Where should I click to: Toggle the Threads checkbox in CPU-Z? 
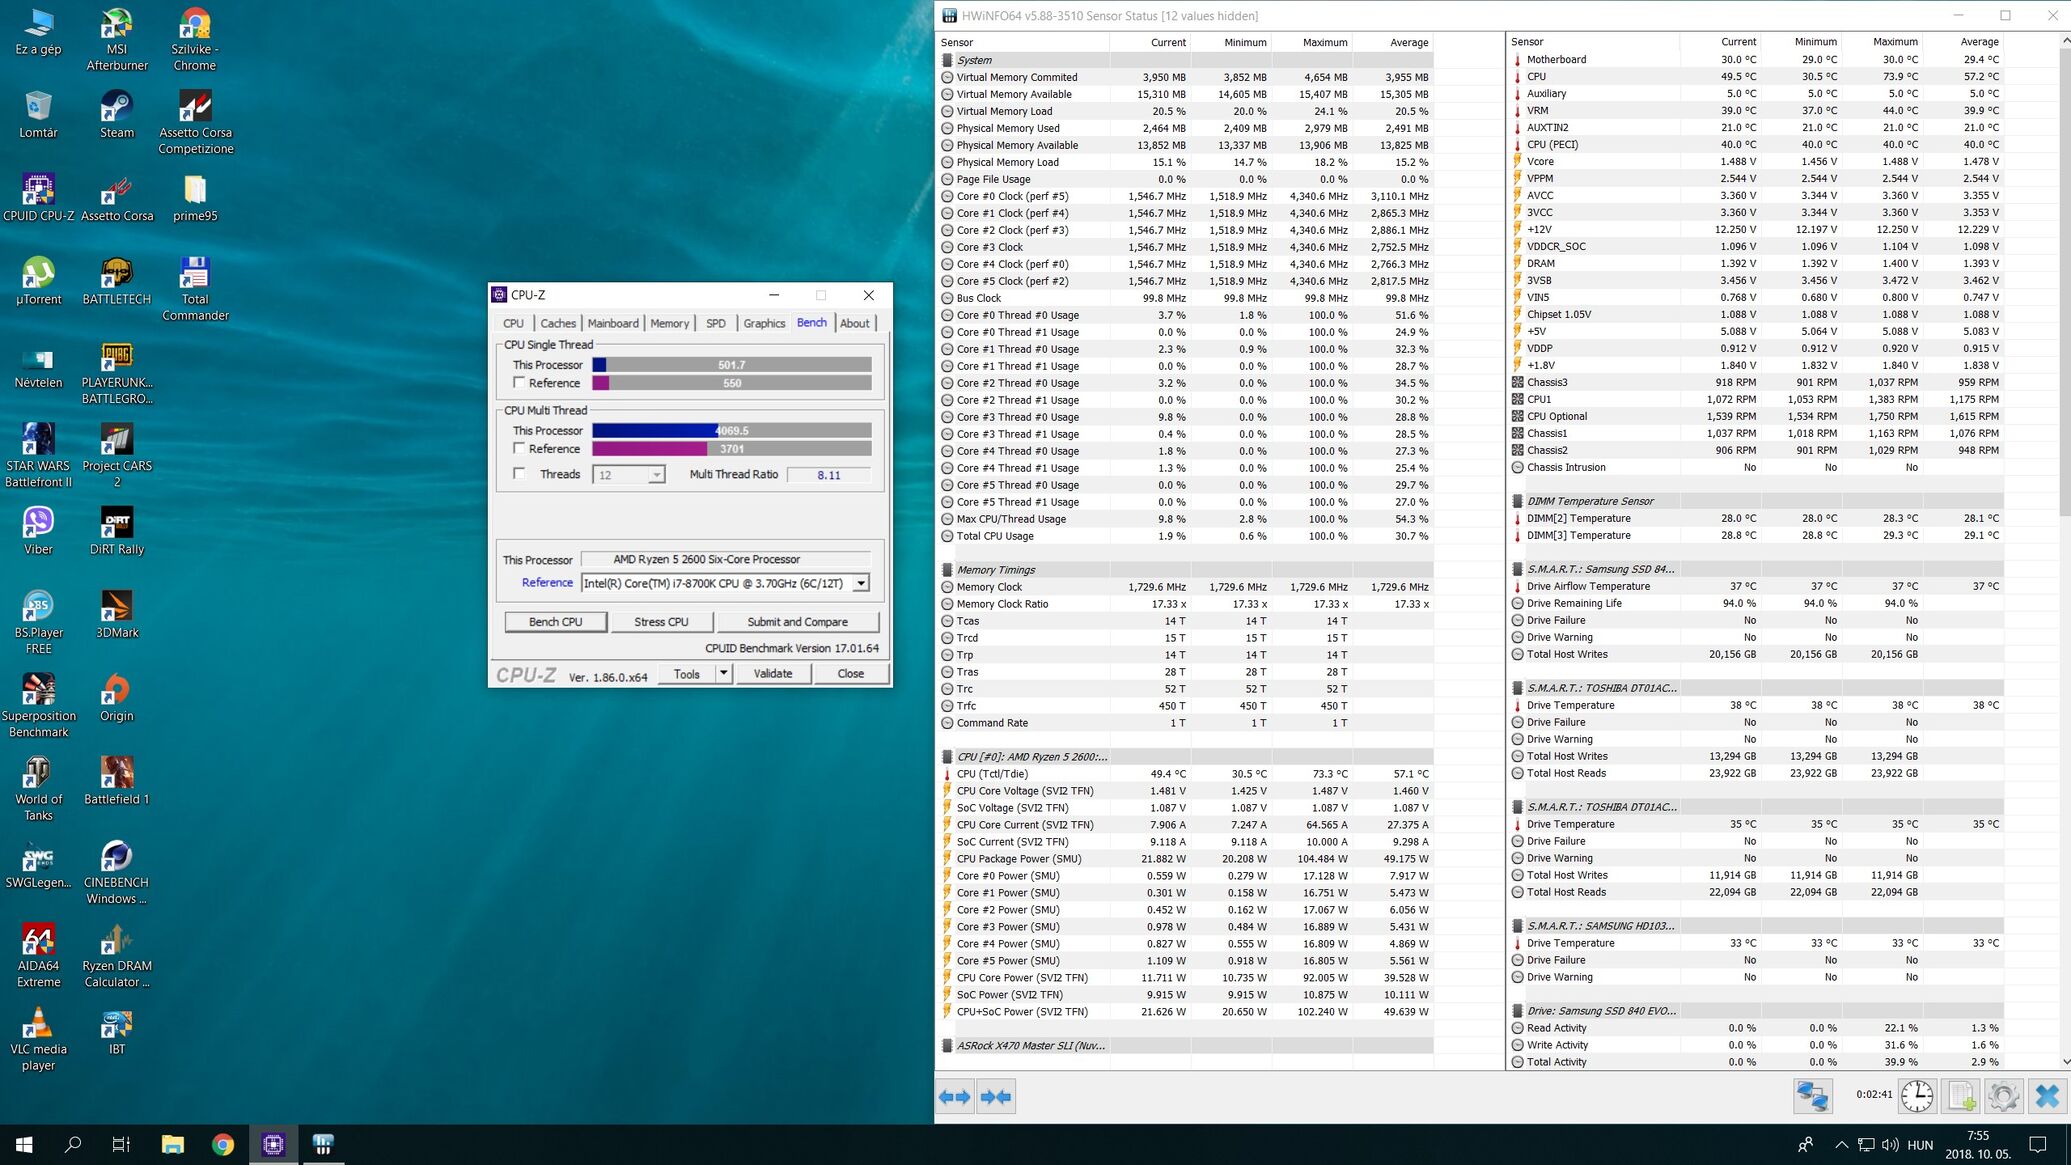coord(519,473)
